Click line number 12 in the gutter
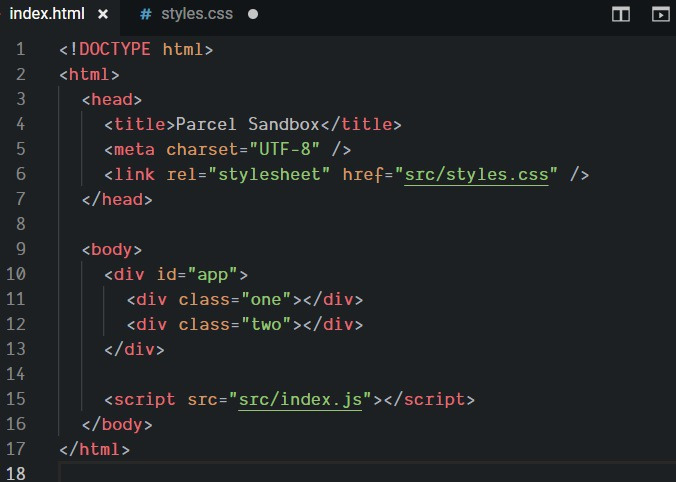This screenshot has width=676, height=482. (x=16, y=324)
